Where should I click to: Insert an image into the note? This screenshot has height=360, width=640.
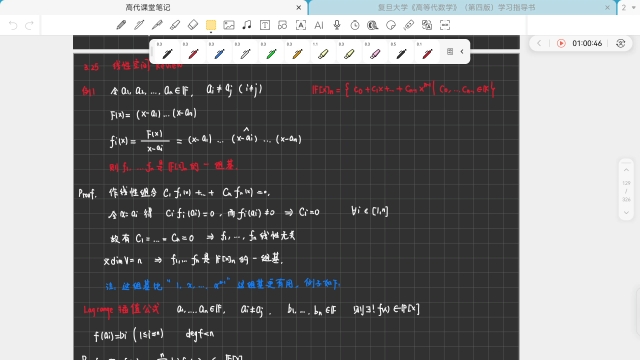pos(229,25)
